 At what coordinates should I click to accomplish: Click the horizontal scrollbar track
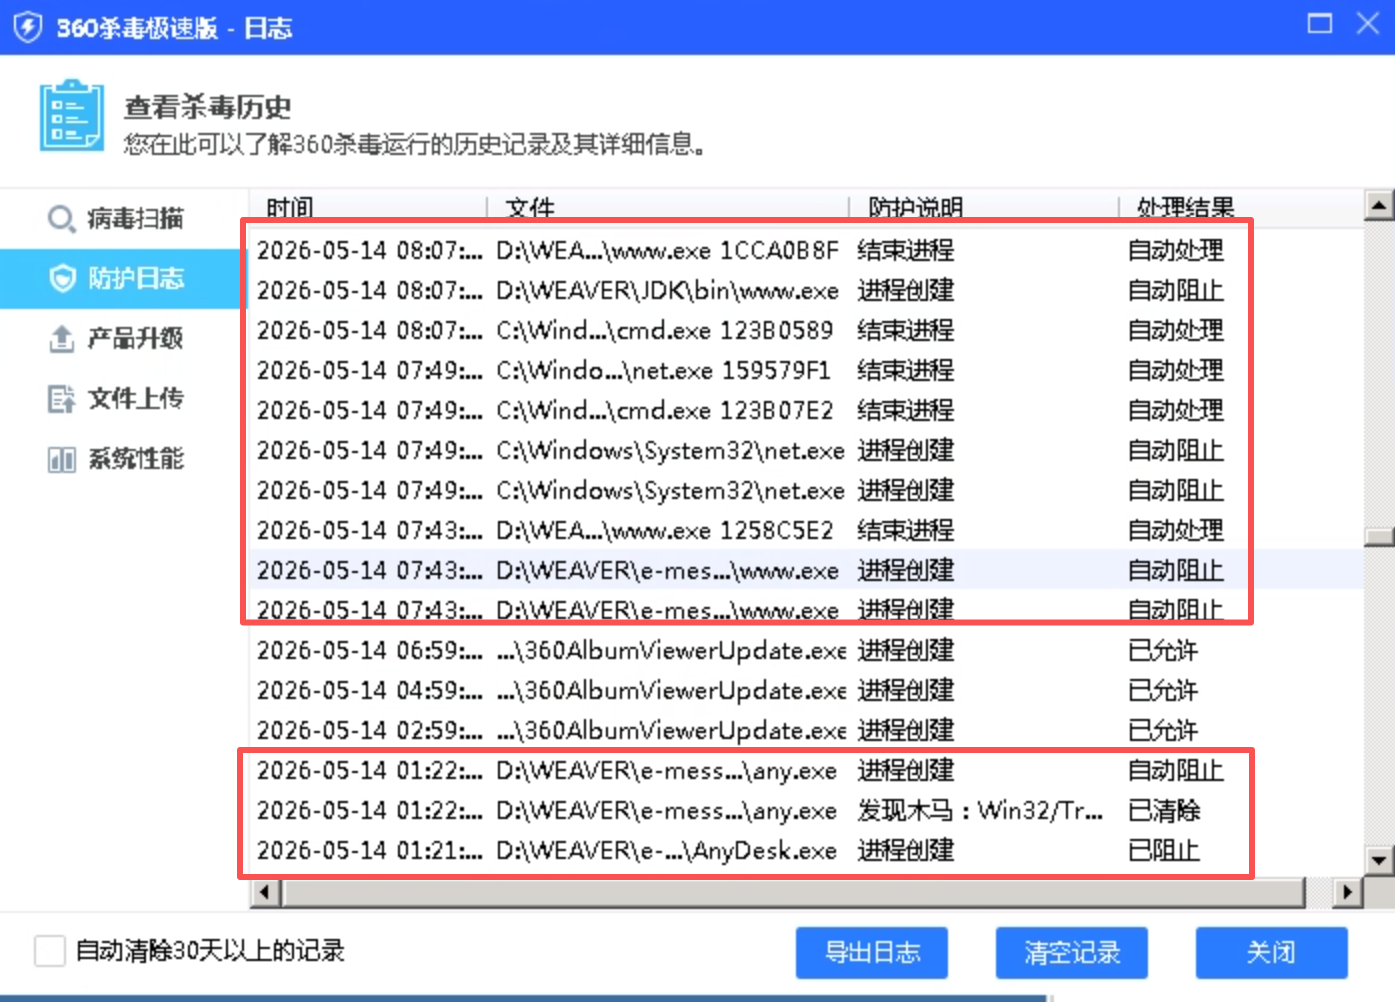pyautogui.click(x=794, y=891)
